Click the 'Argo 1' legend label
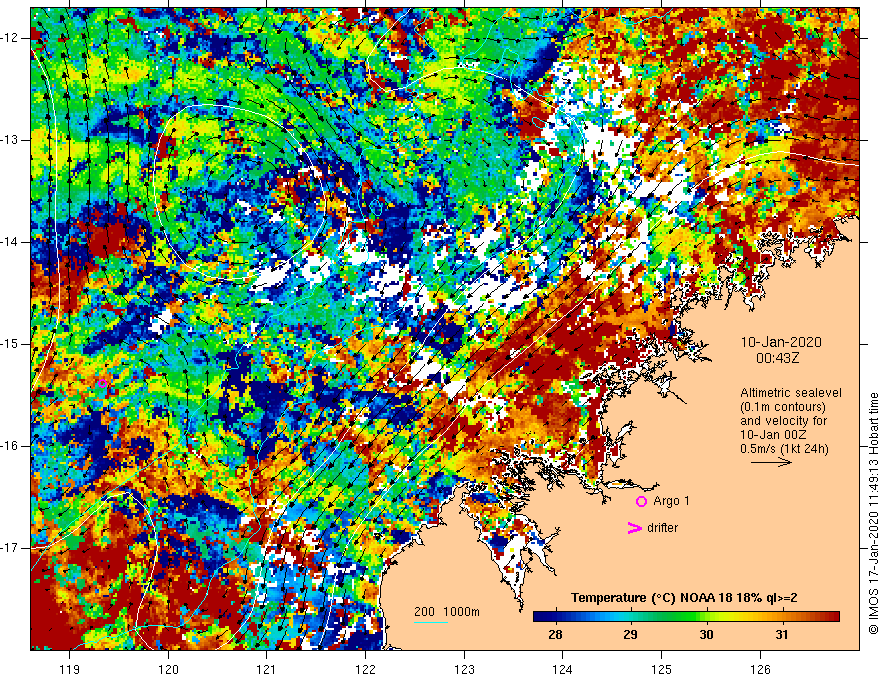The height and width of the screenshot is (680, 880). click(x=671, y=501)
